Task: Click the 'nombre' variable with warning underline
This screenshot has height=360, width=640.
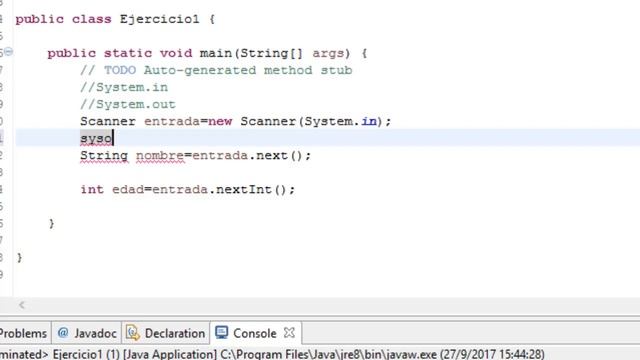Action: 160,156
